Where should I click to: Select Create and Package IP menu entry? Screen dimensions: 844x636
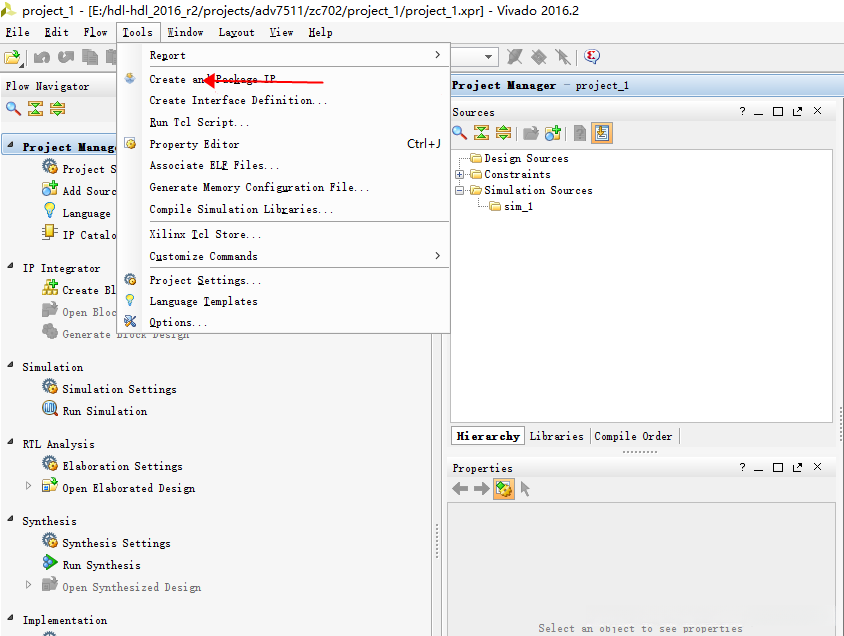point(212,79)
